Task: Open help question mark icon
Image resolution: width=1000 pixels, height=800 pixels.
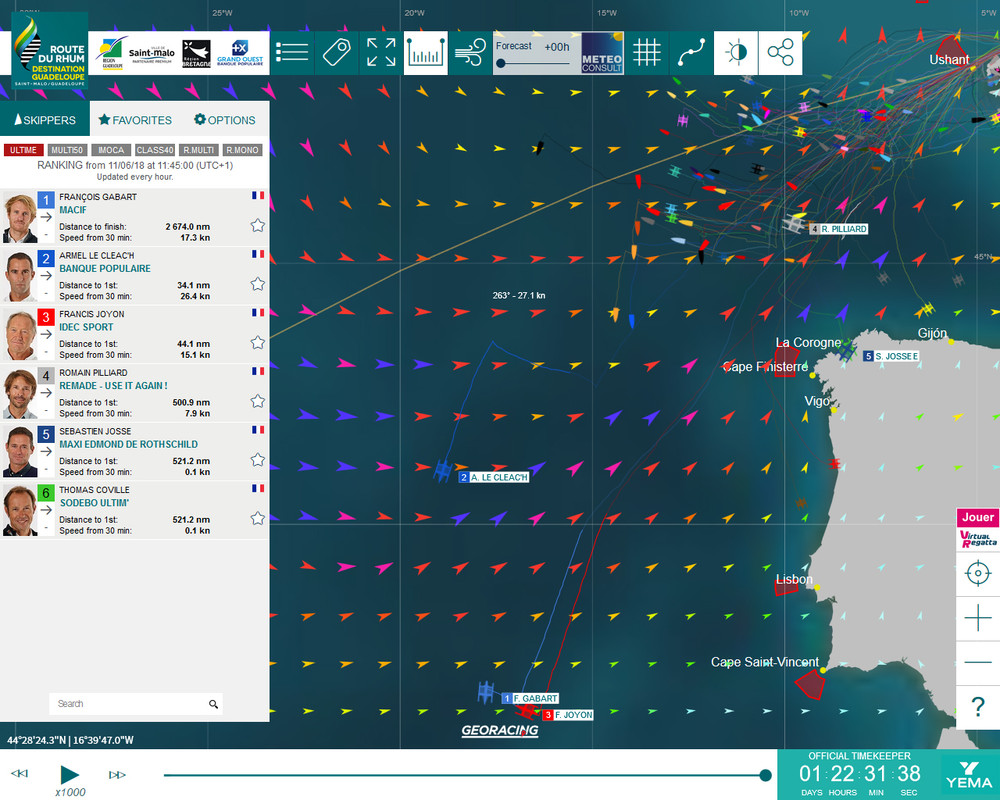Action: (x=978, y=707)
